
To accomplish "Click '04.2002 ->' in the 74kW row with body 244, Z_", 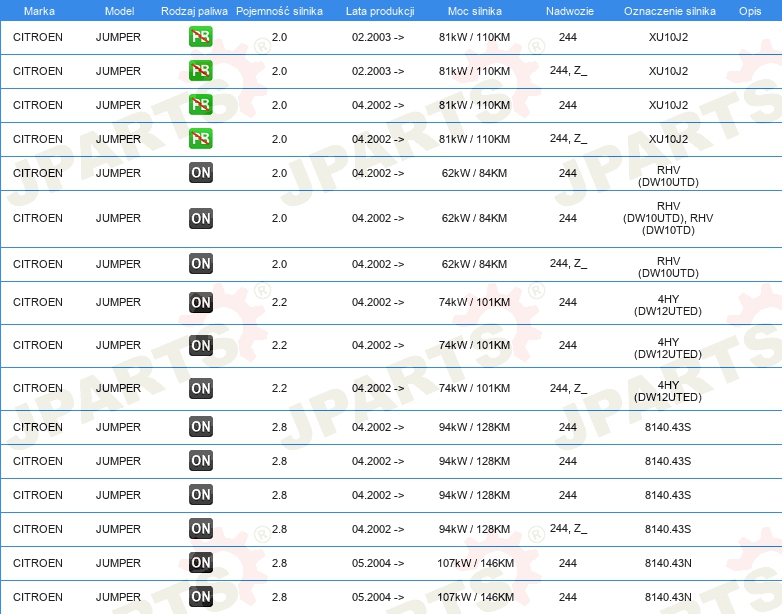I will click(x=378, y=388).
